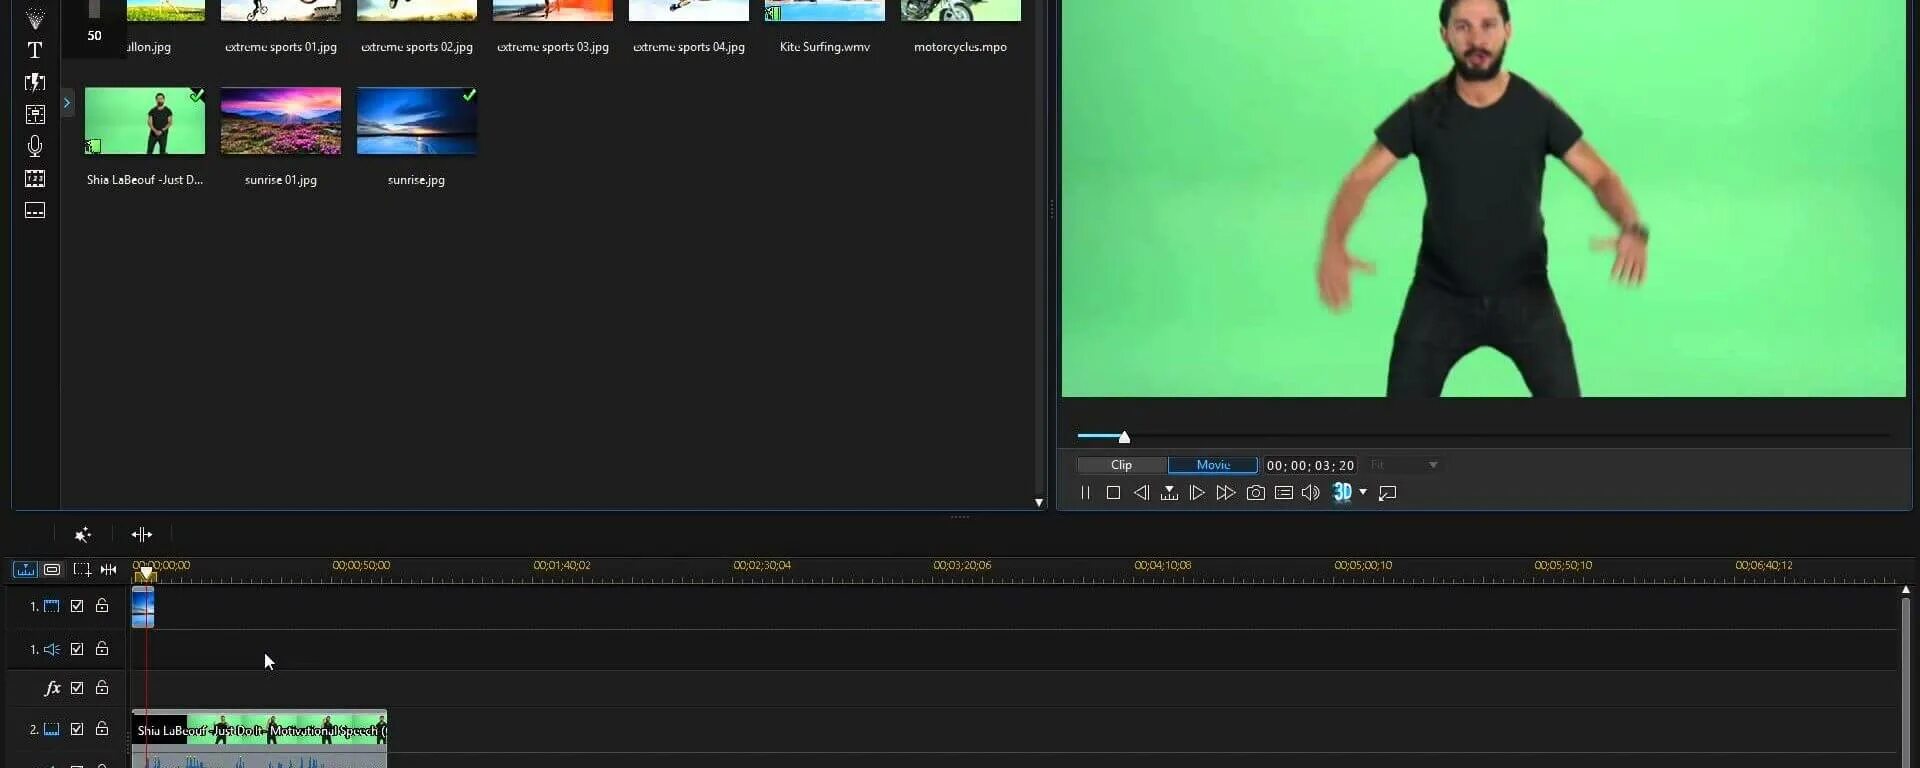Click the video track 1 filmstrip icon
1920x768 pixels.
pyautogui.click(x=51, y=606)
